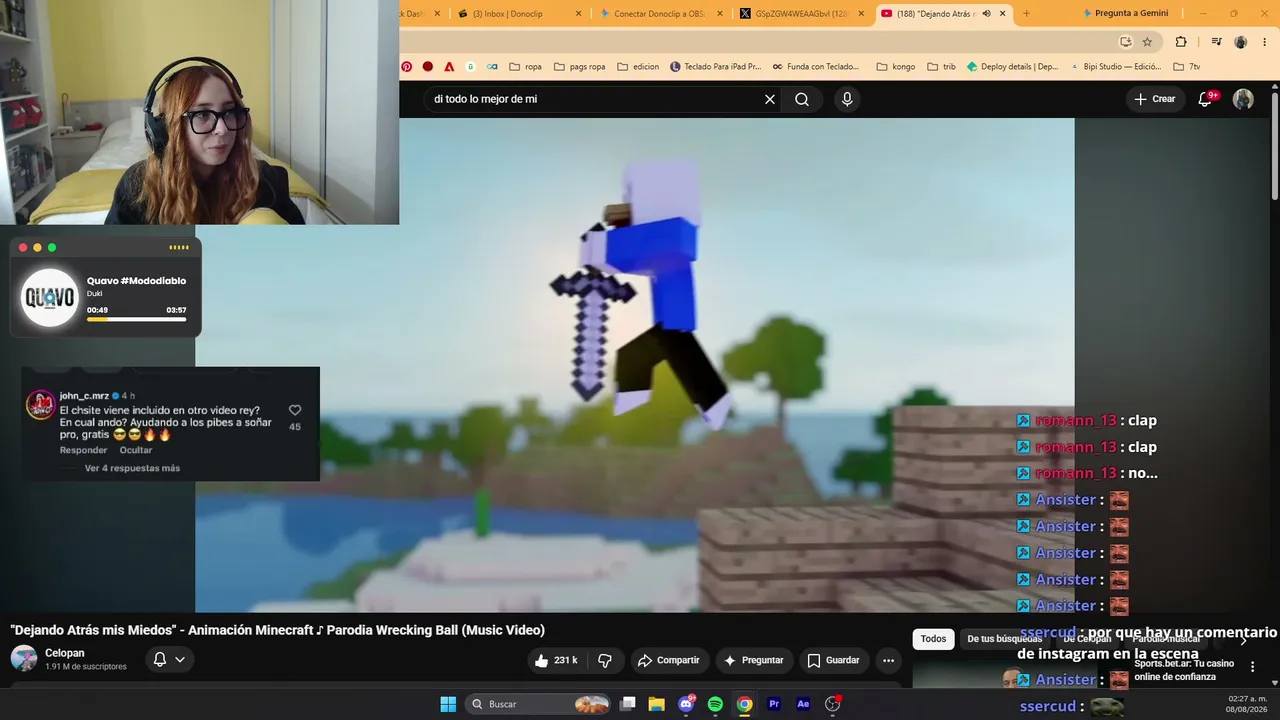Open a new Chrome tab
The width and height of the screenshot is (1280, 720).
tap(1026, 14)
